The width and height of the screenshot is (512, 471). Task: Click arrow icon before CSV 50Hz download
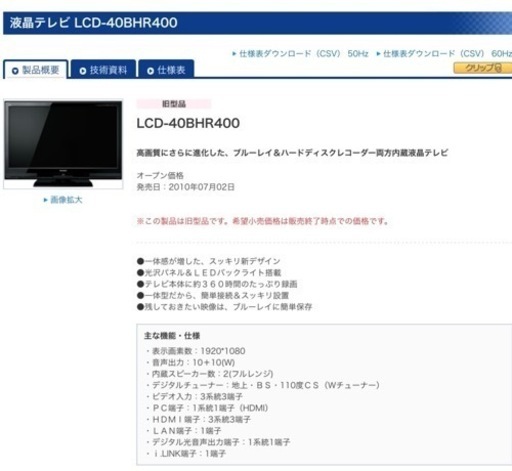coord(234,53)
